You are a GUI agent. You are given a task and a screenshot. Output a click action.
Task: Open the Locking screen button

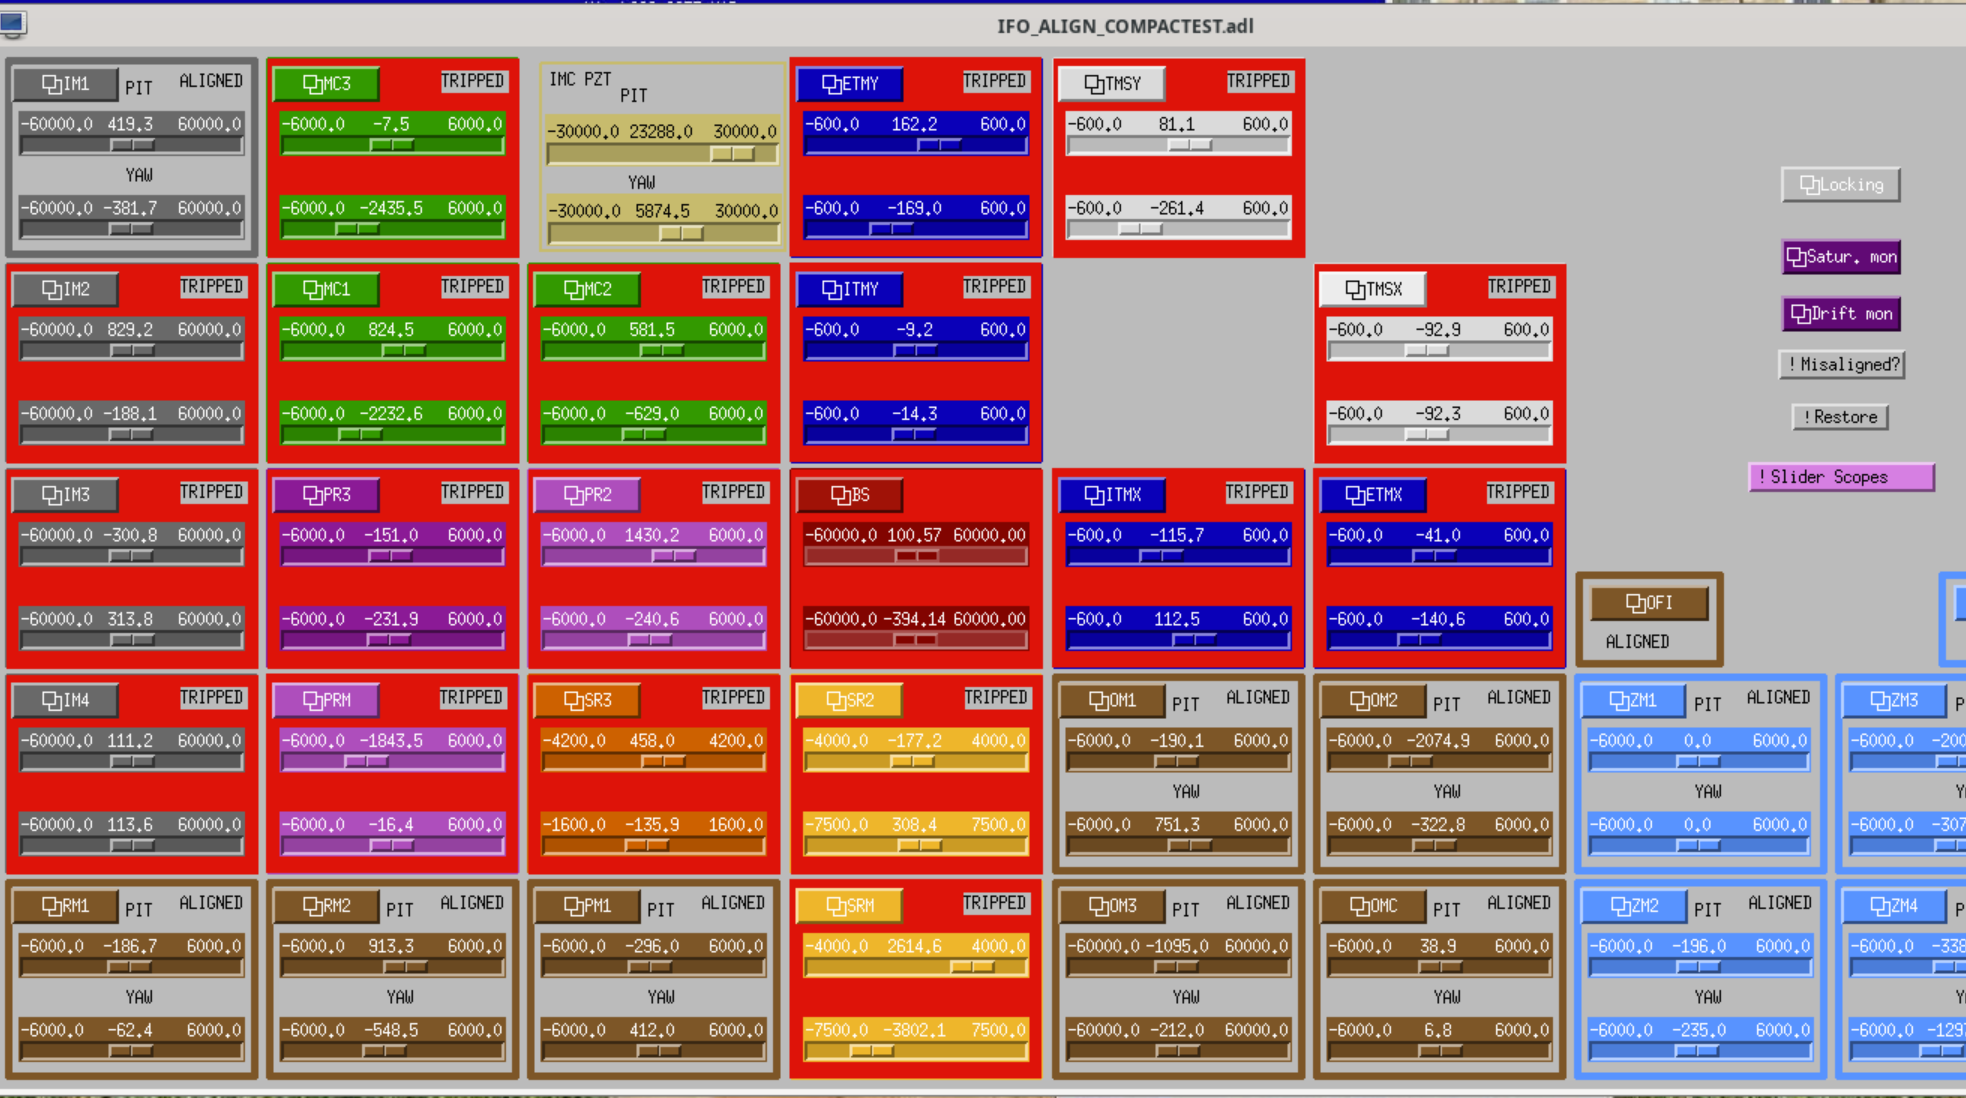(x=1840, y=185)
